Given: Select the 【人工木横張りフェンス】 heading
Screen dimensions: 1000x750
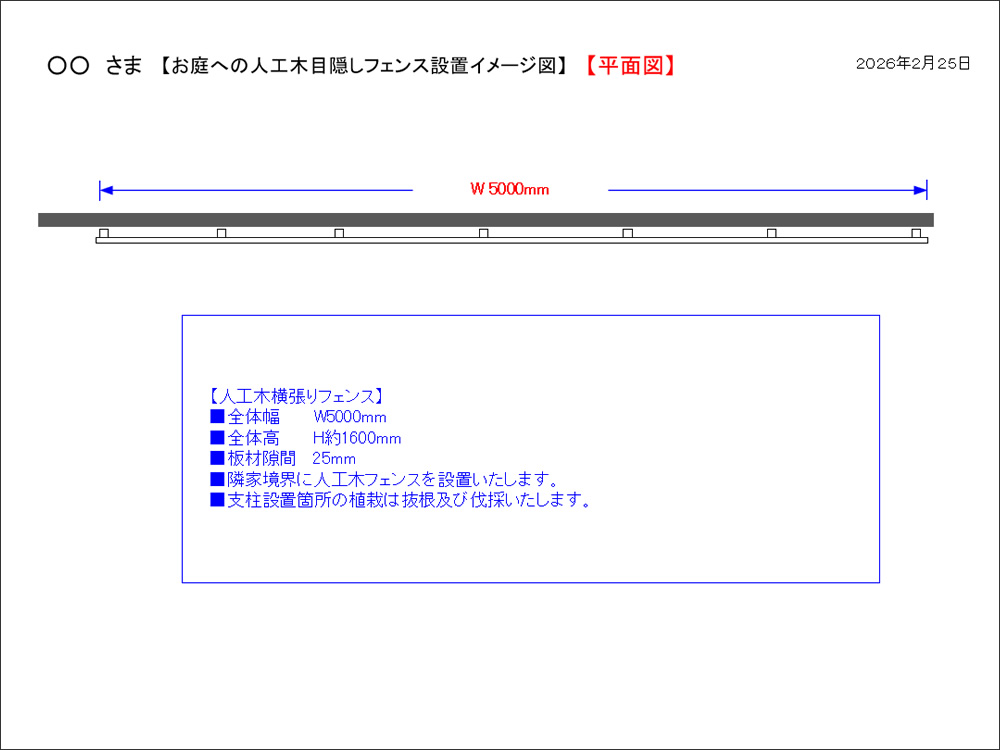Looking at the screenshot, I should click(297, 396).
